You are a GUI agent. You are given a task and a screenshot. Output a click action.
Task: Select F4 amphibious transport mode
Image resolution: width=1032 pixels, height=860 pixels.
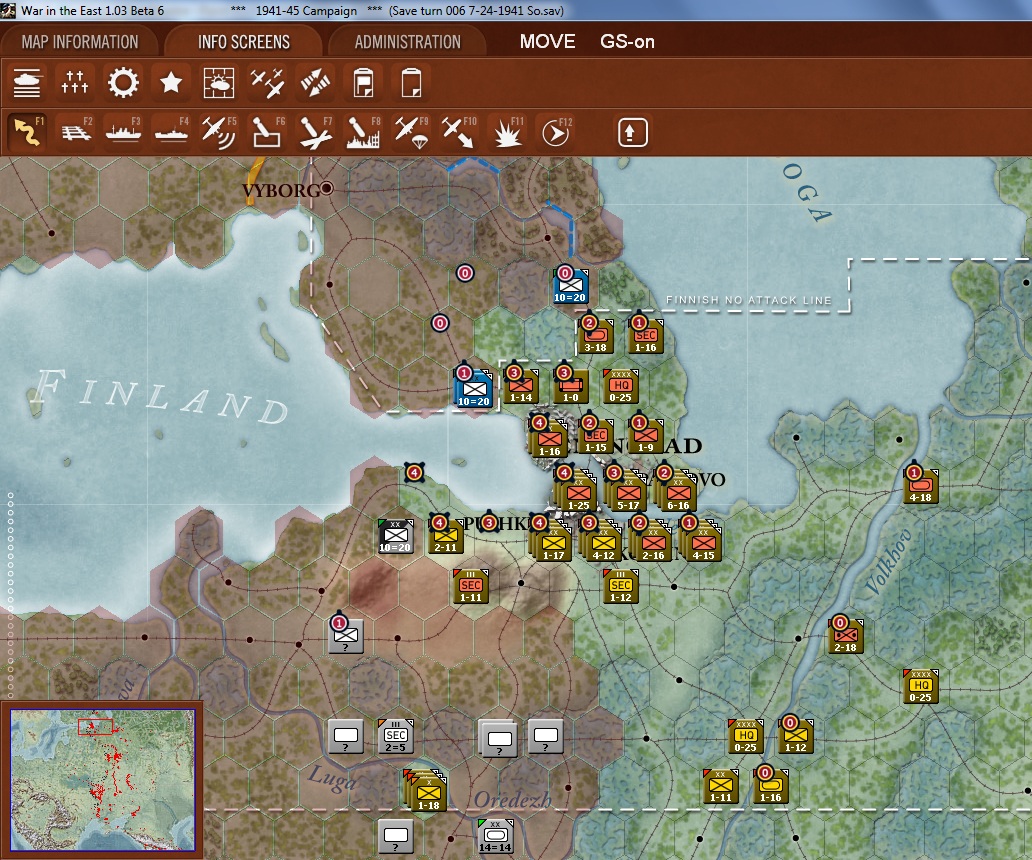pyautogui.click(x=171, y=132)
